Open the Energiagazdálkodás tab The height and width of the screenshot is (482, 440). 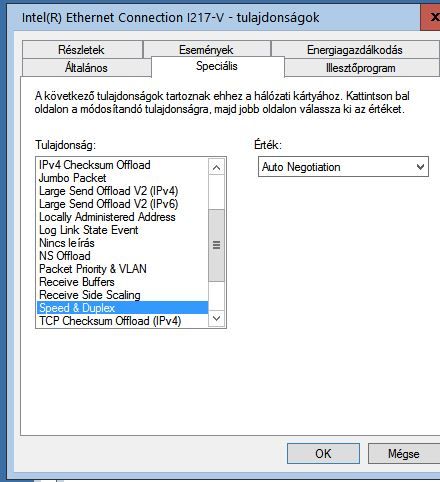click(x=355, y=50)
